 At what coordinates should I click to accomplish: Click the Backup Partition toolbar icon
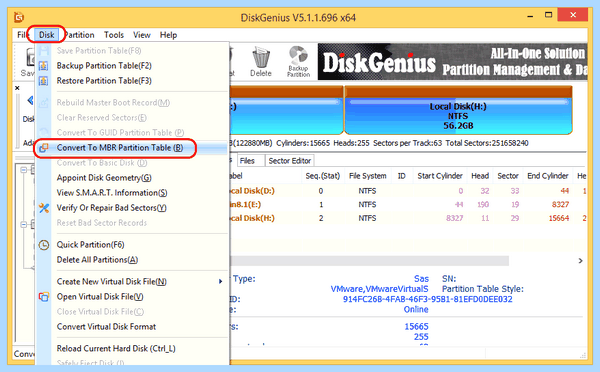click(x=298, y=61)
